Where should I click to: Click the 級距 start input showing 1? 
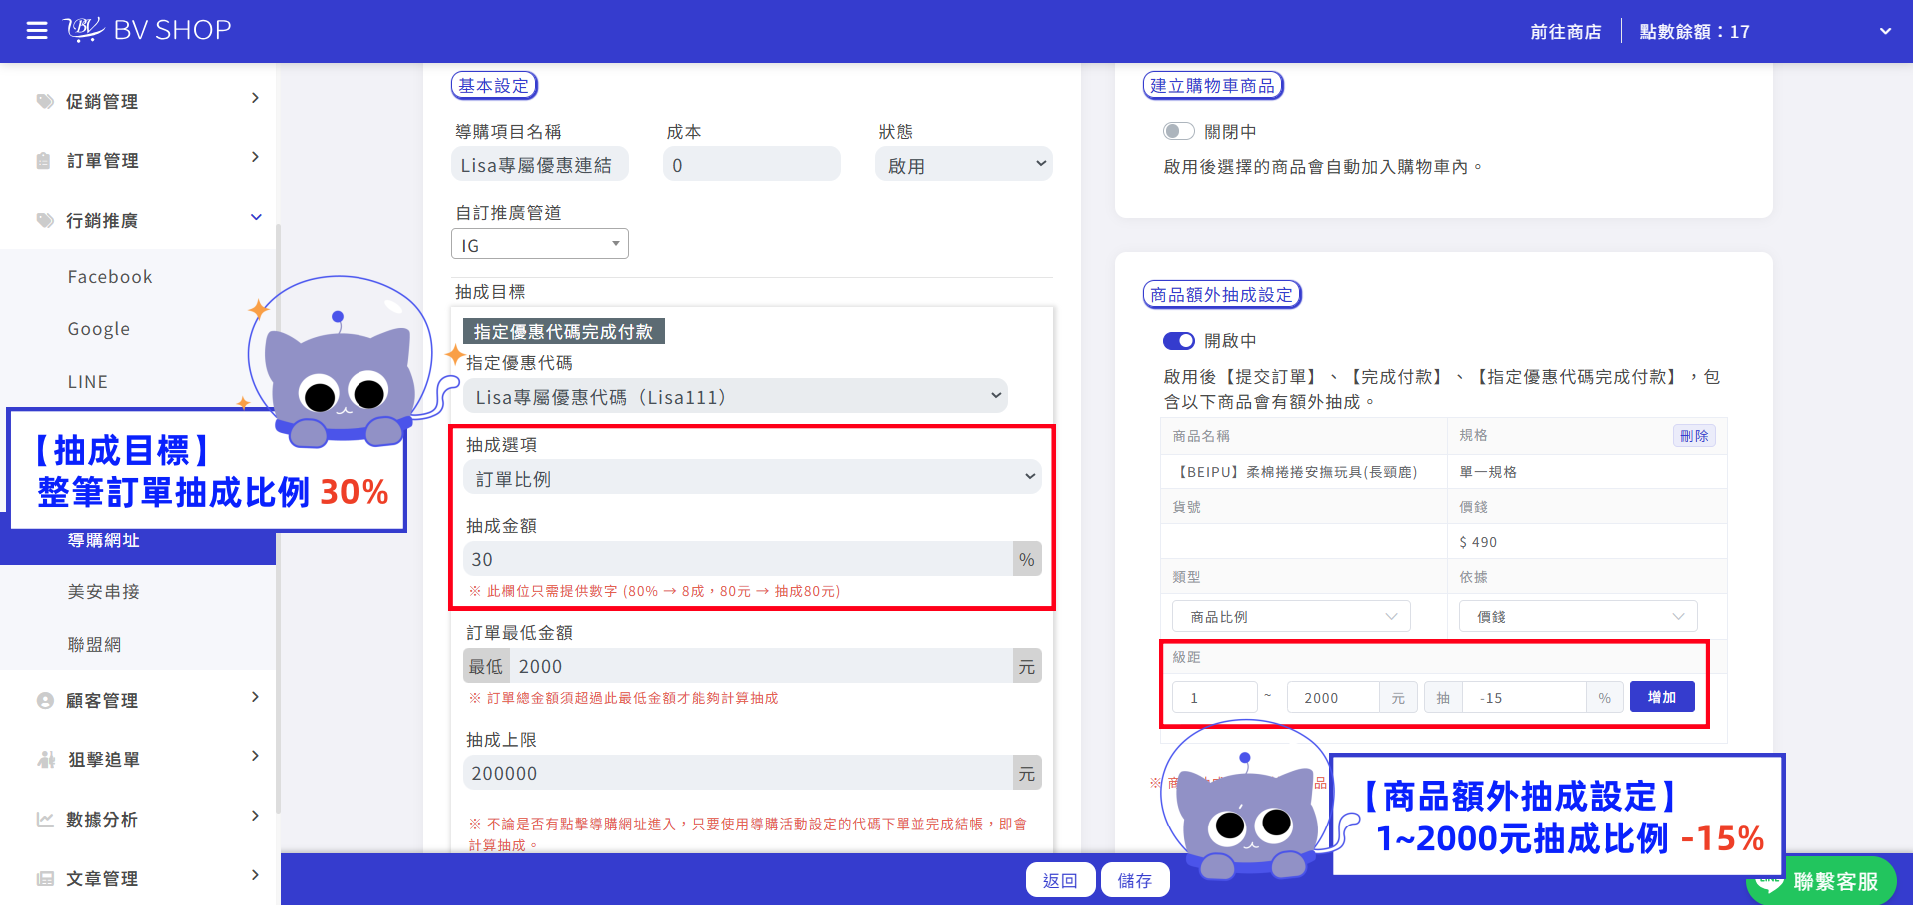click(x=1215, y=697)
